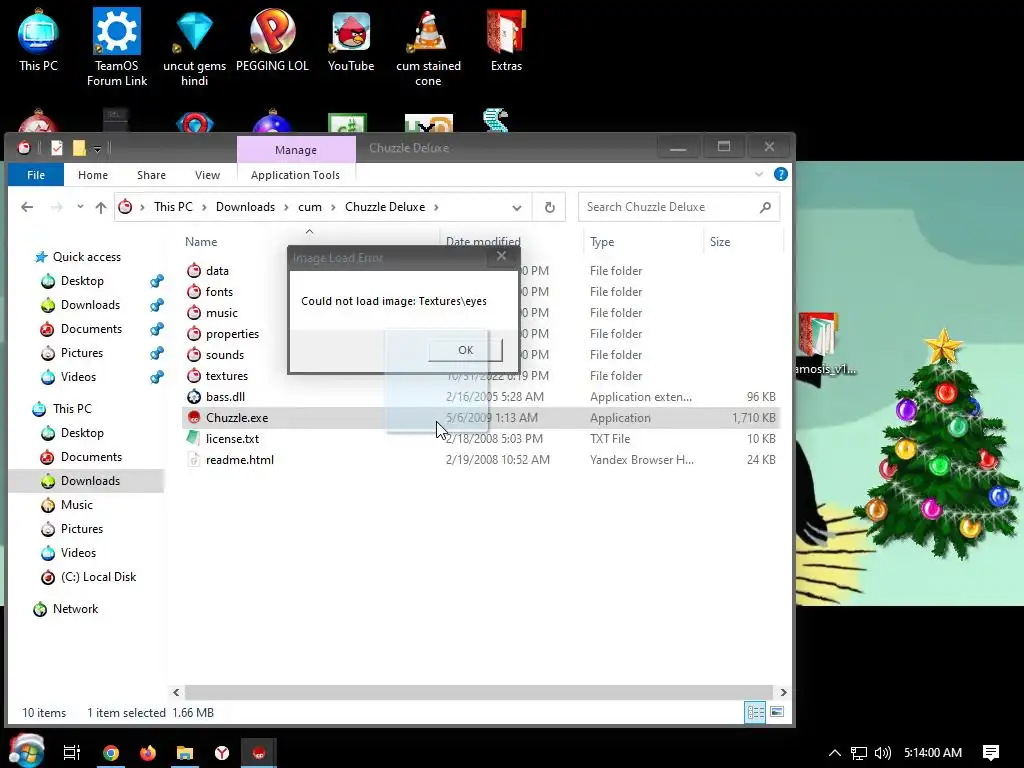Open Pictures under Quick access
Viewport: 1024px width, 768px height.
pos(82,353)
